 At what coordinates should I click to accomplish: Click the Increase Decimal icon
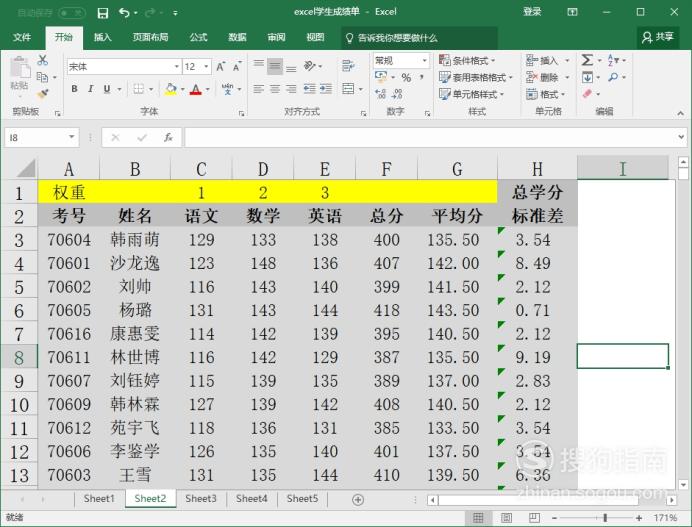[380, 94]
